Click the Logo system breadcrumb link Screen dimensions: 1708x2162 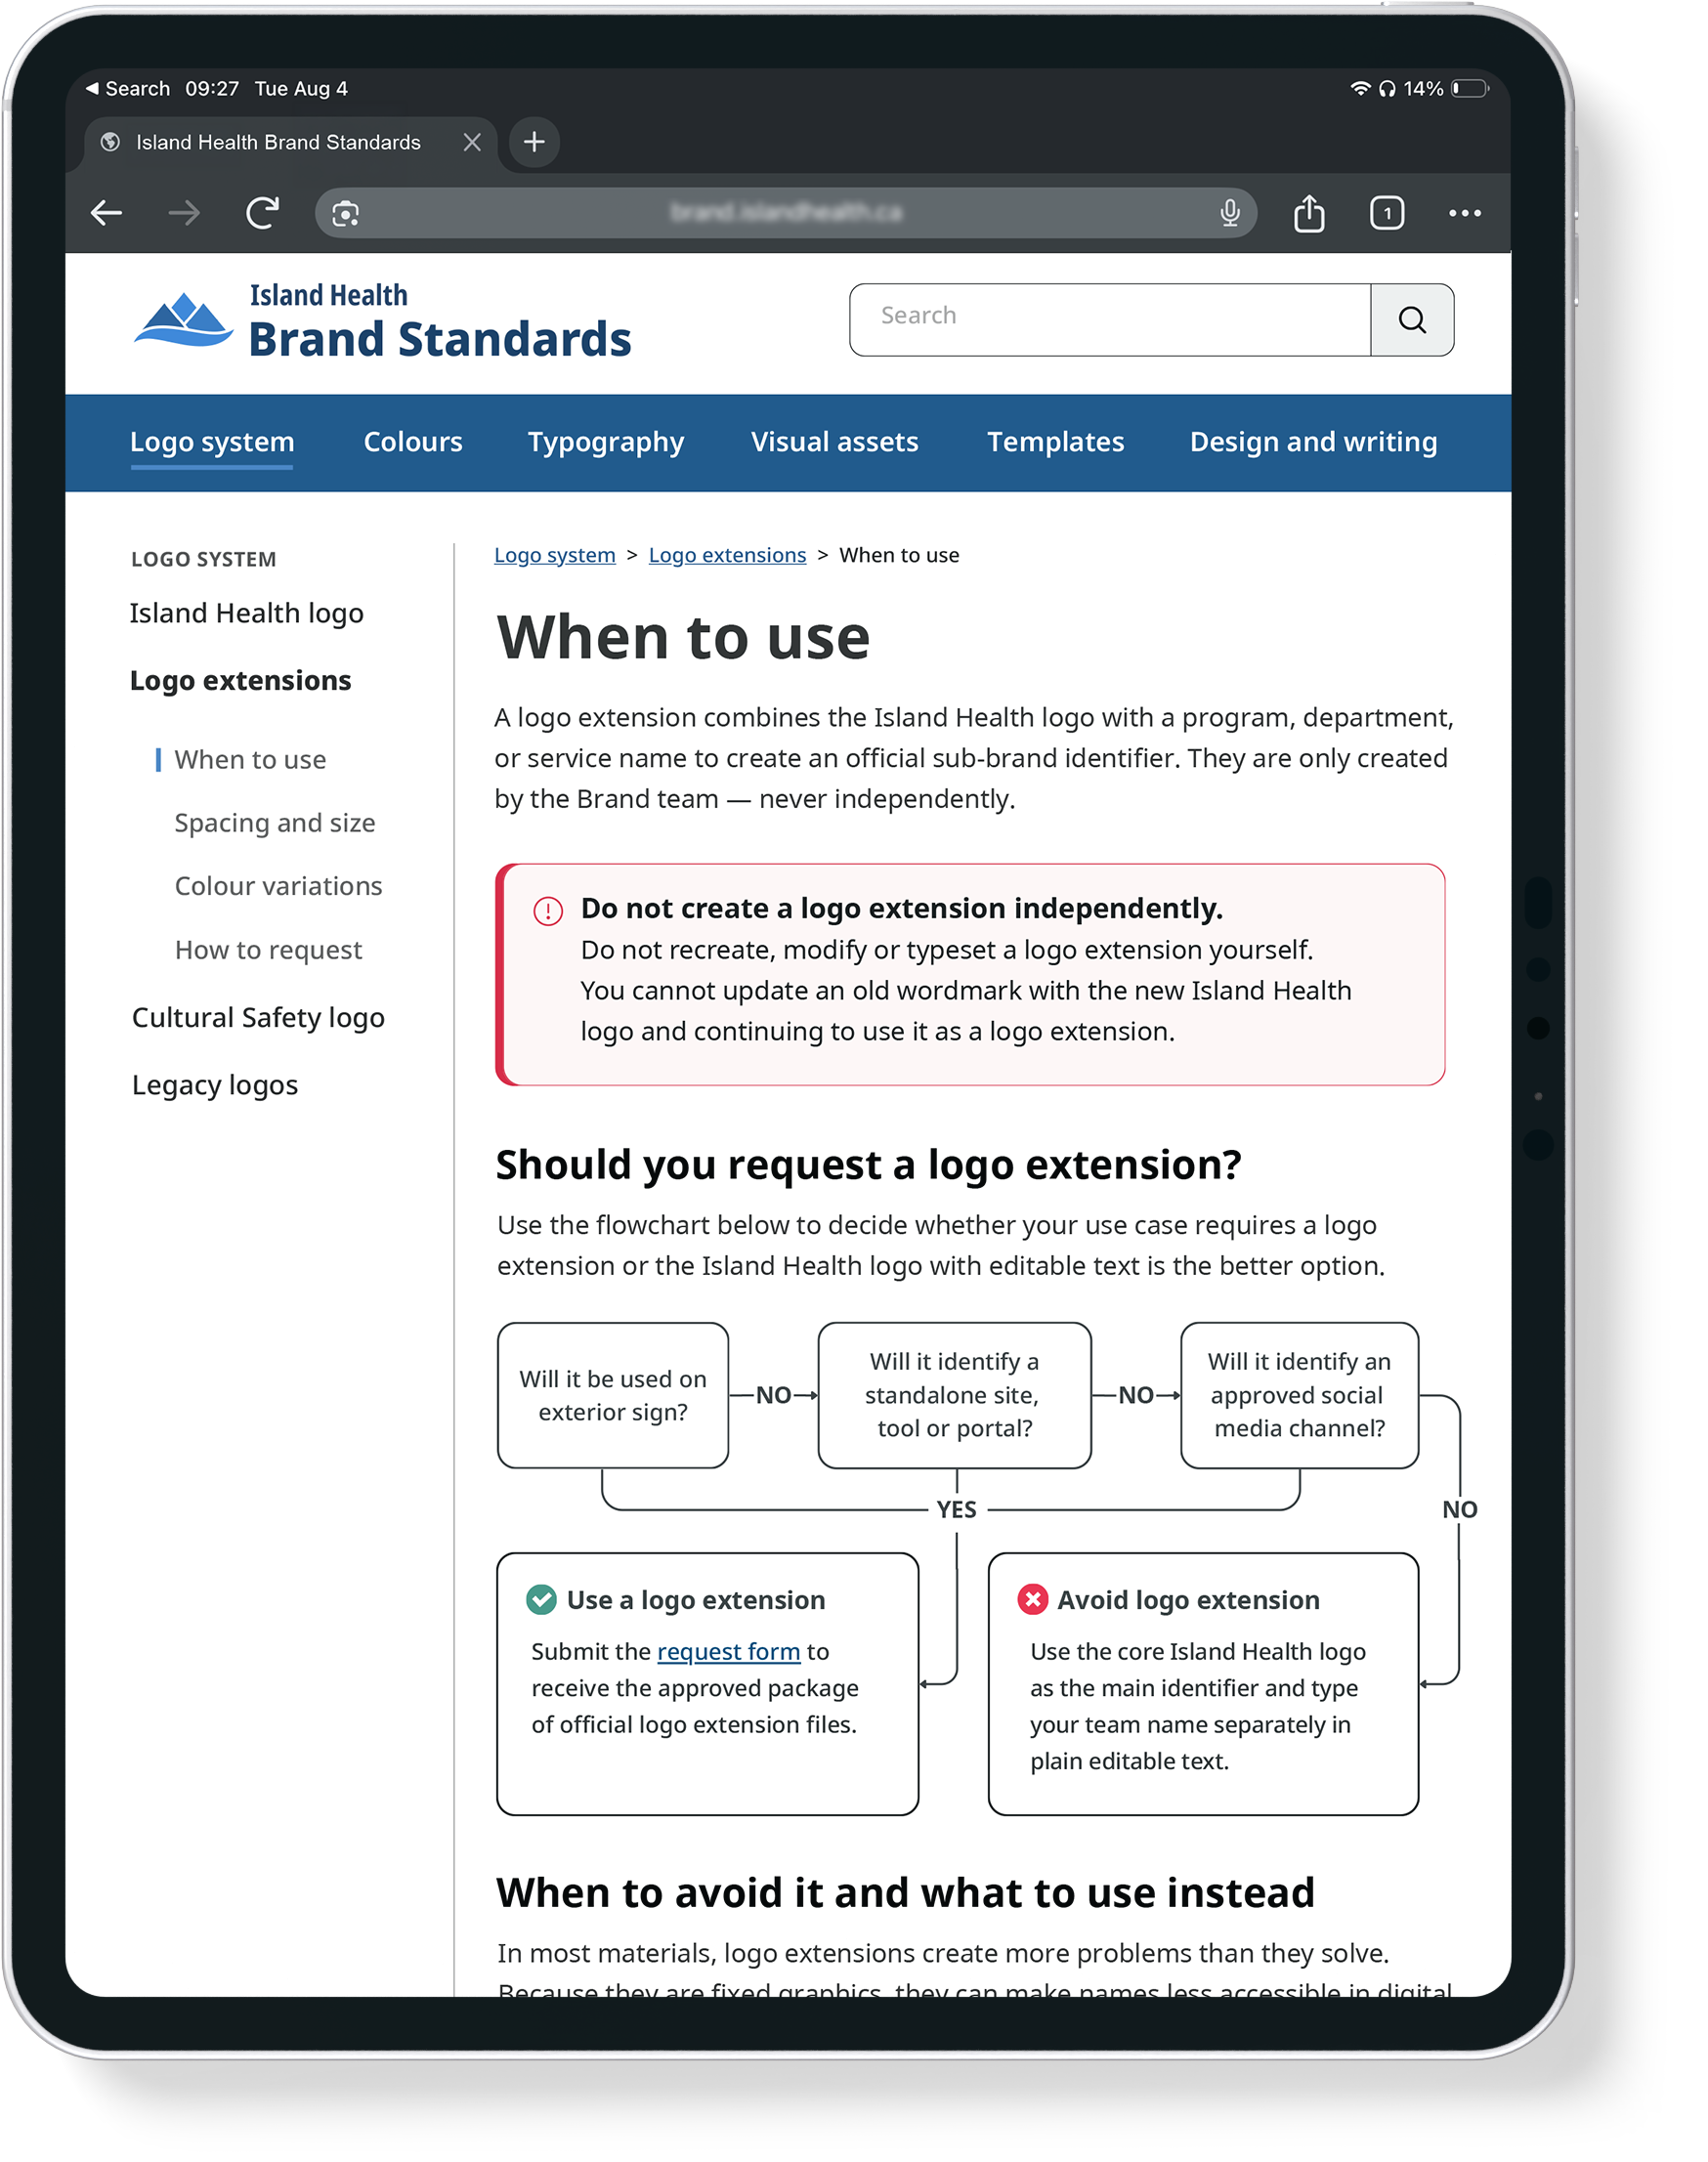(x=555, y=555)
